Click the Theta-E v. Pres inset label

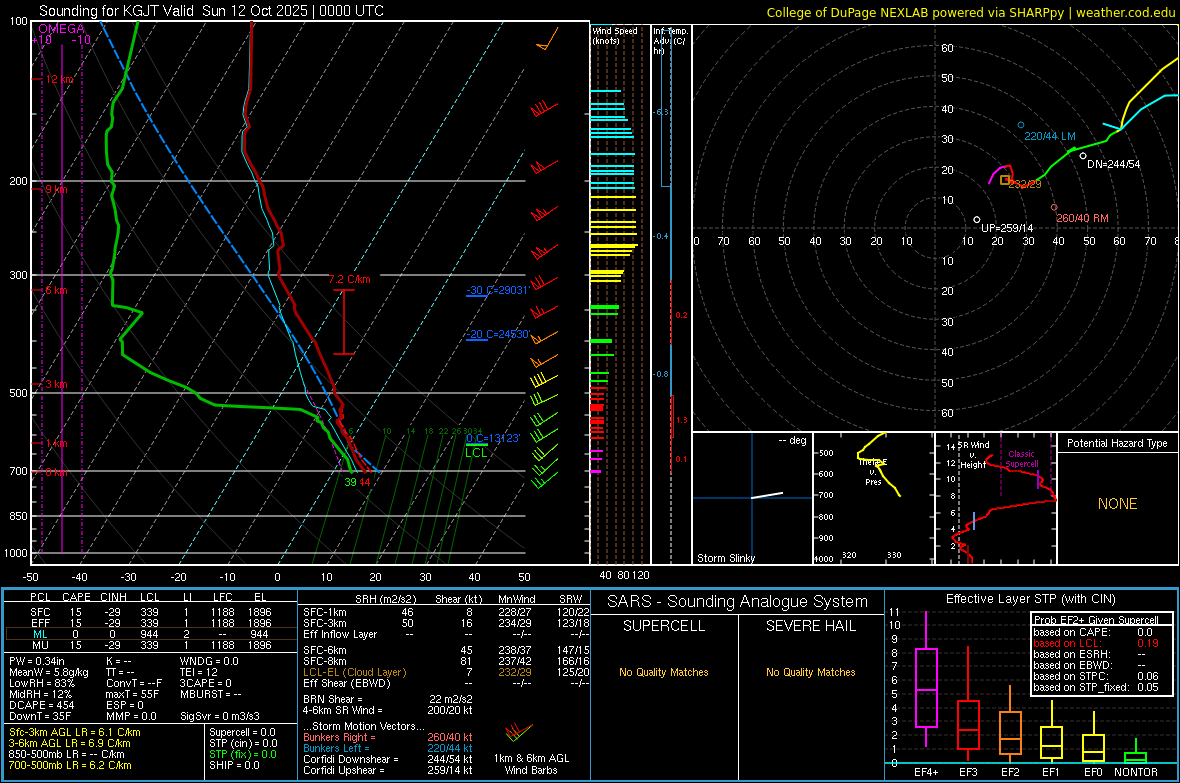tap(873, 472)
